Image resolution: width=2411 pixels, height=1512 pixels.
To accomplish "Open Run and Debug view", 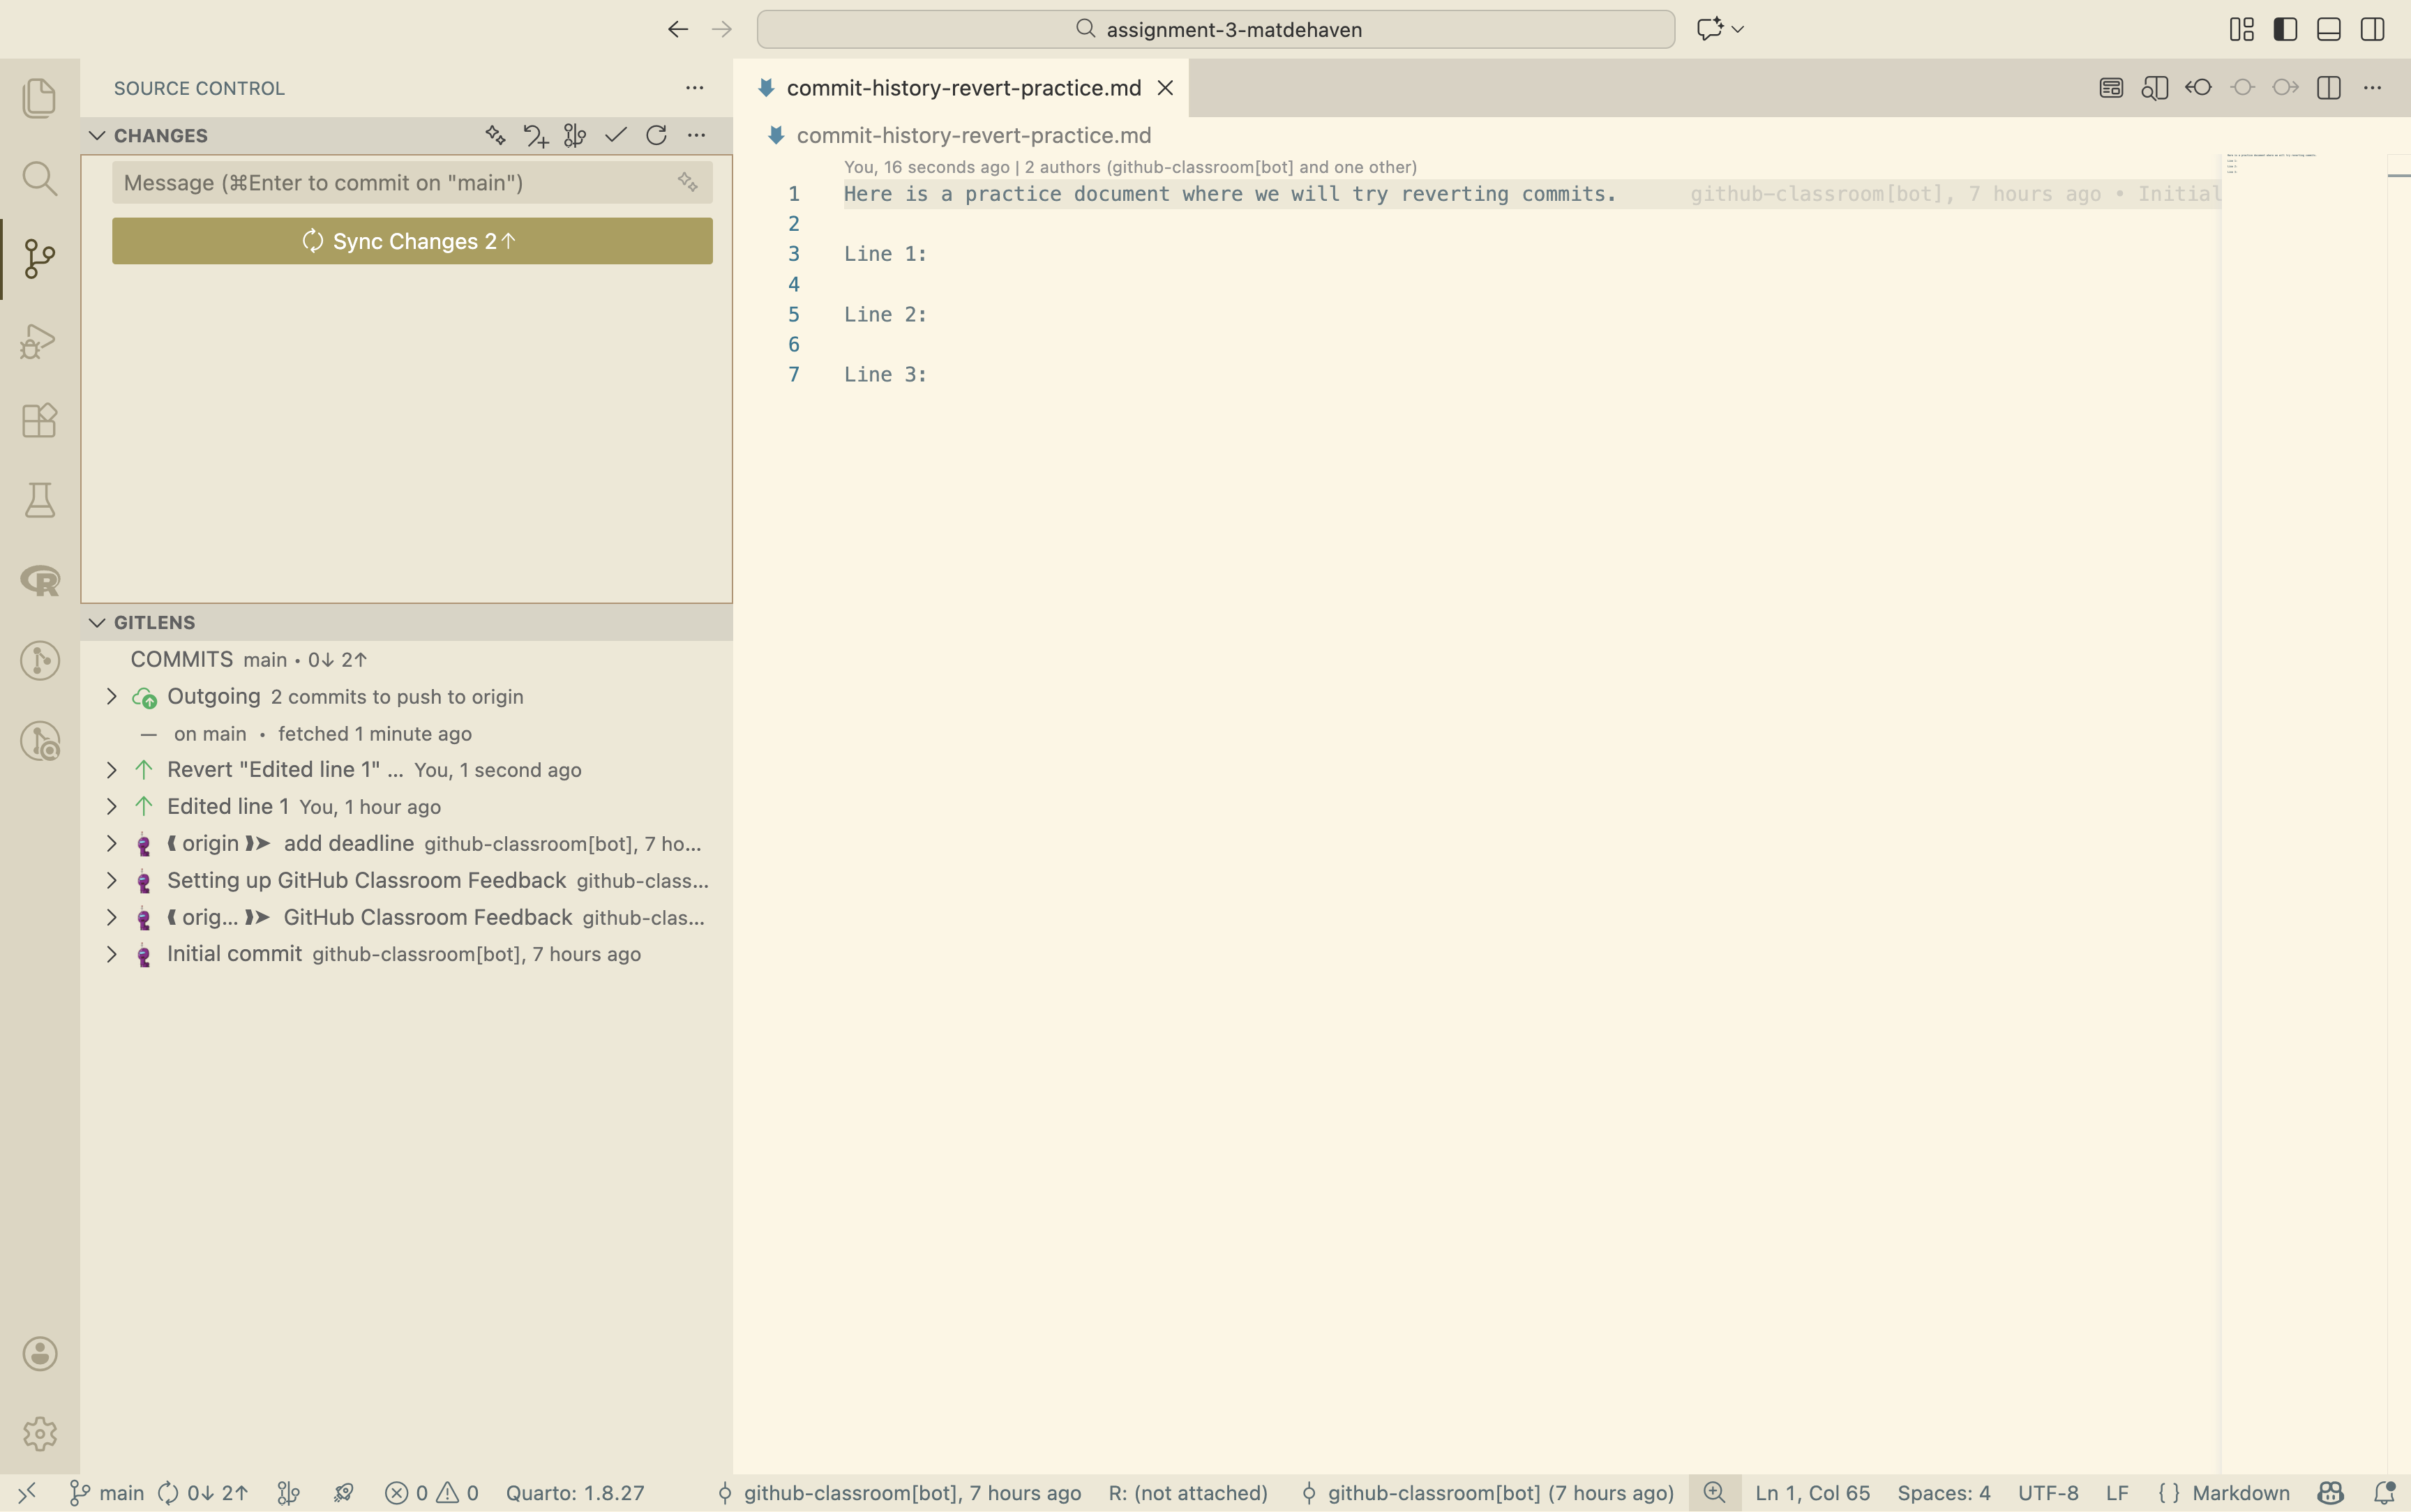I will tap(39, 341).
